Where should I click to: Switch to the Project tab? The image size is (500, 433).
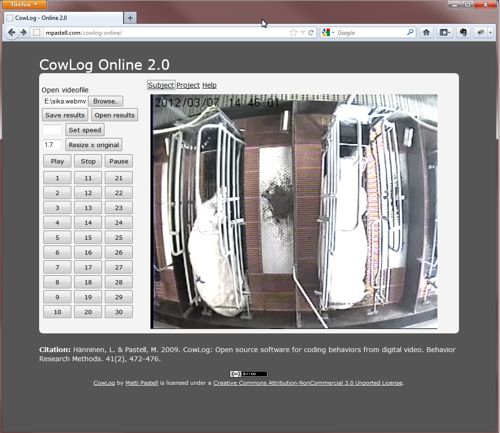point(188,85)
